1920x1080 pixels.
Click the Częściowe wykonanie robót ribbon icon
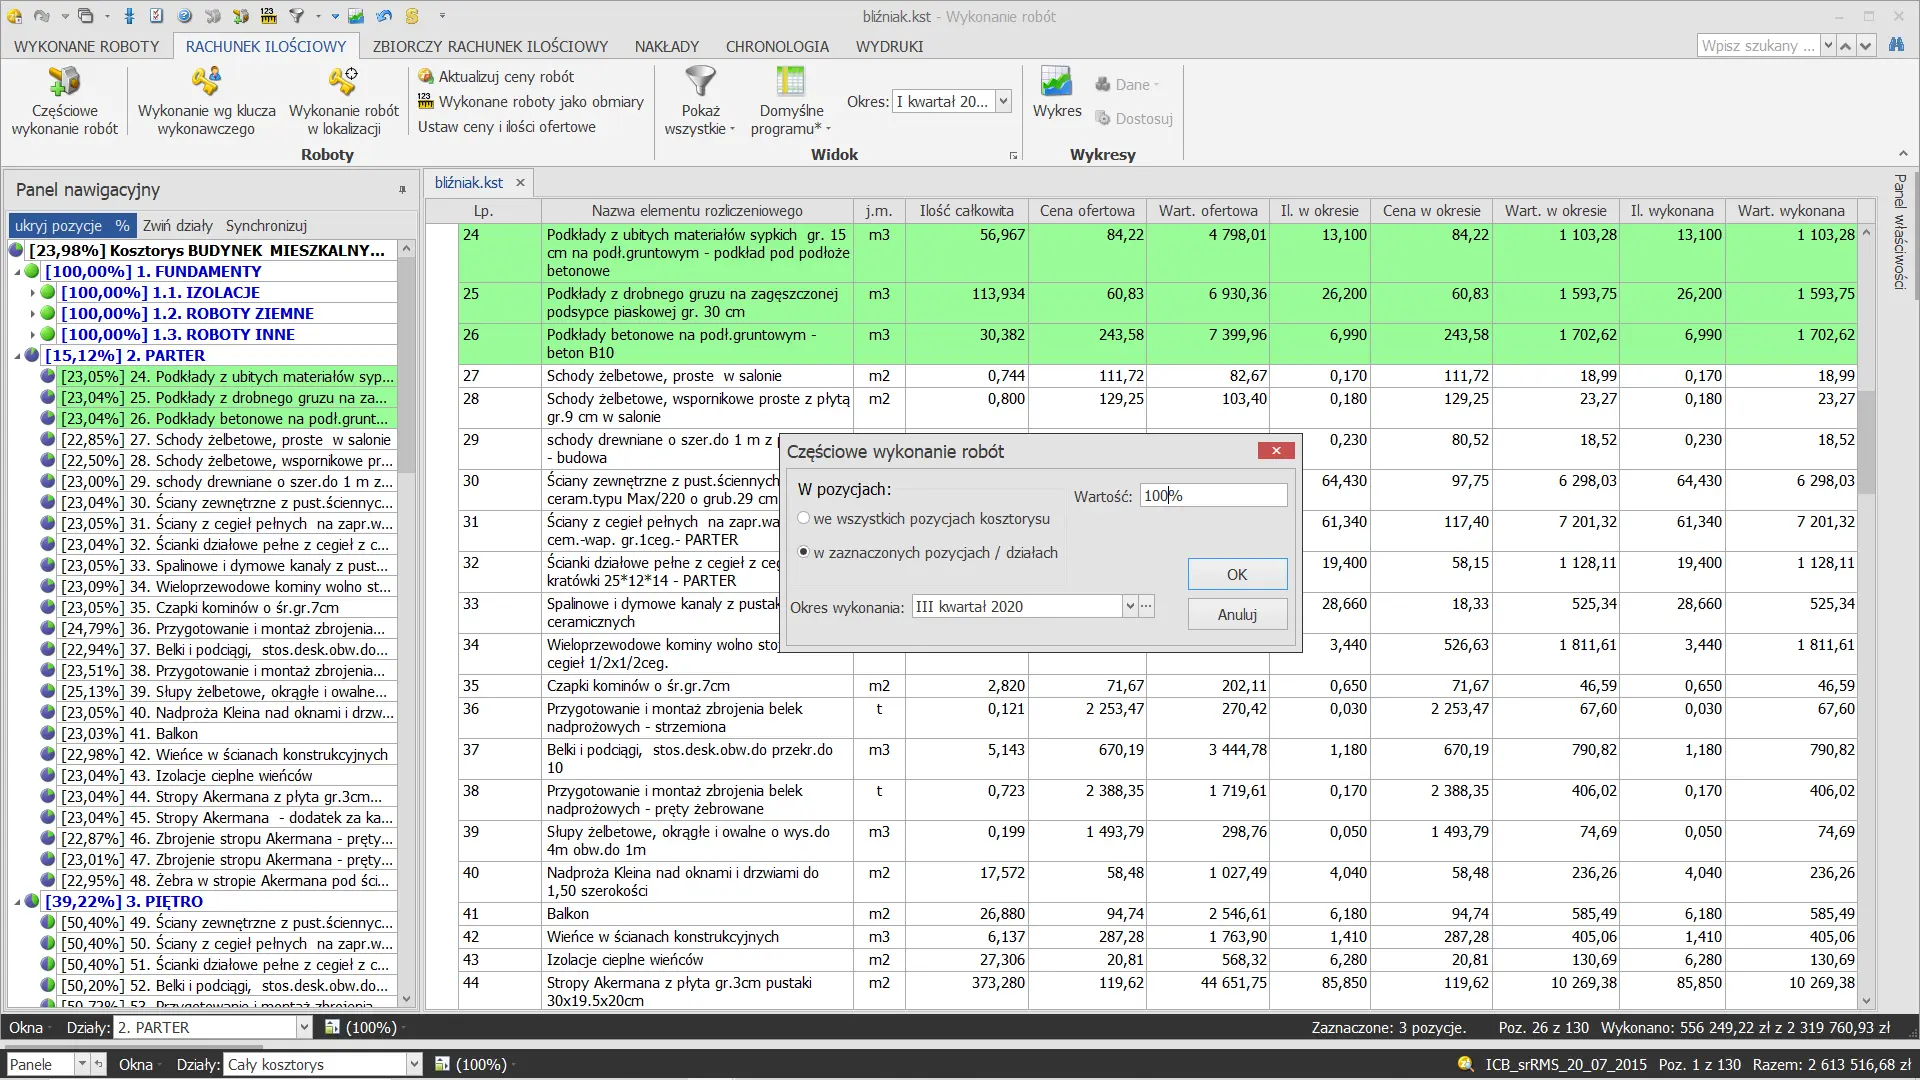[x=64, y=81]
